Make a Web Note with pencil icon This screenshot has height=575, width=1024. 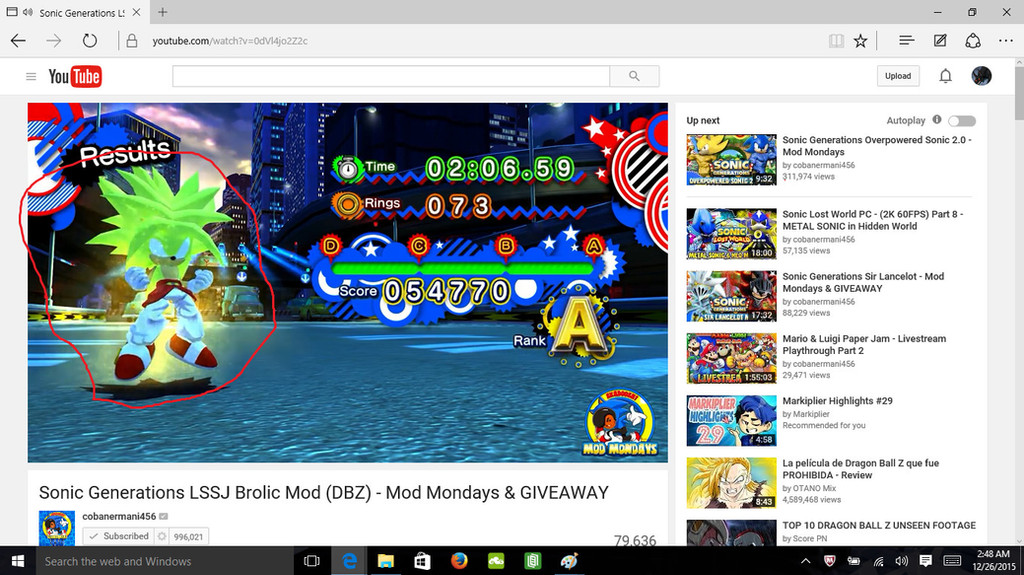pos(940,41)
